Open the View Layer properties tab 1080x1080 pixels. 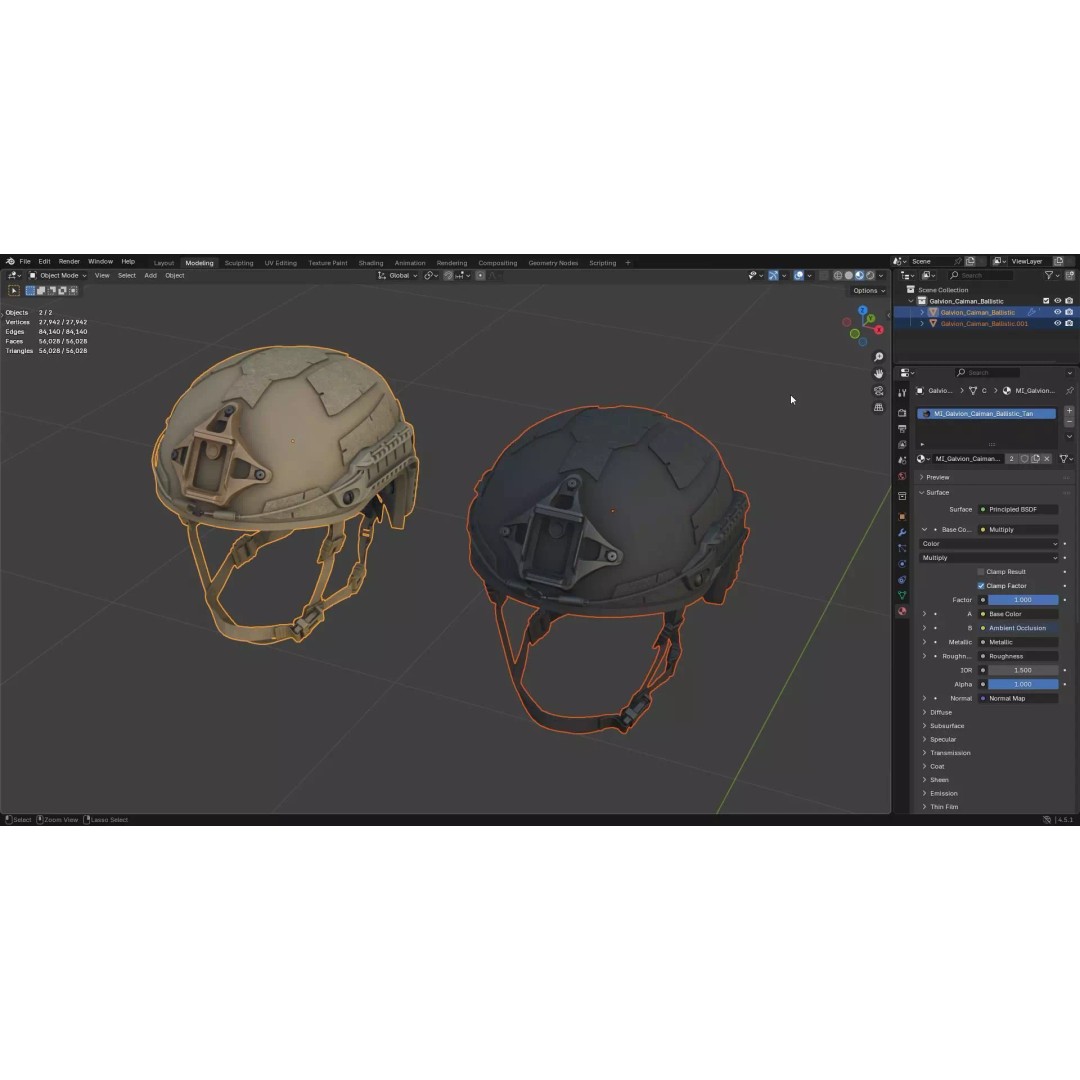[902, 444]
